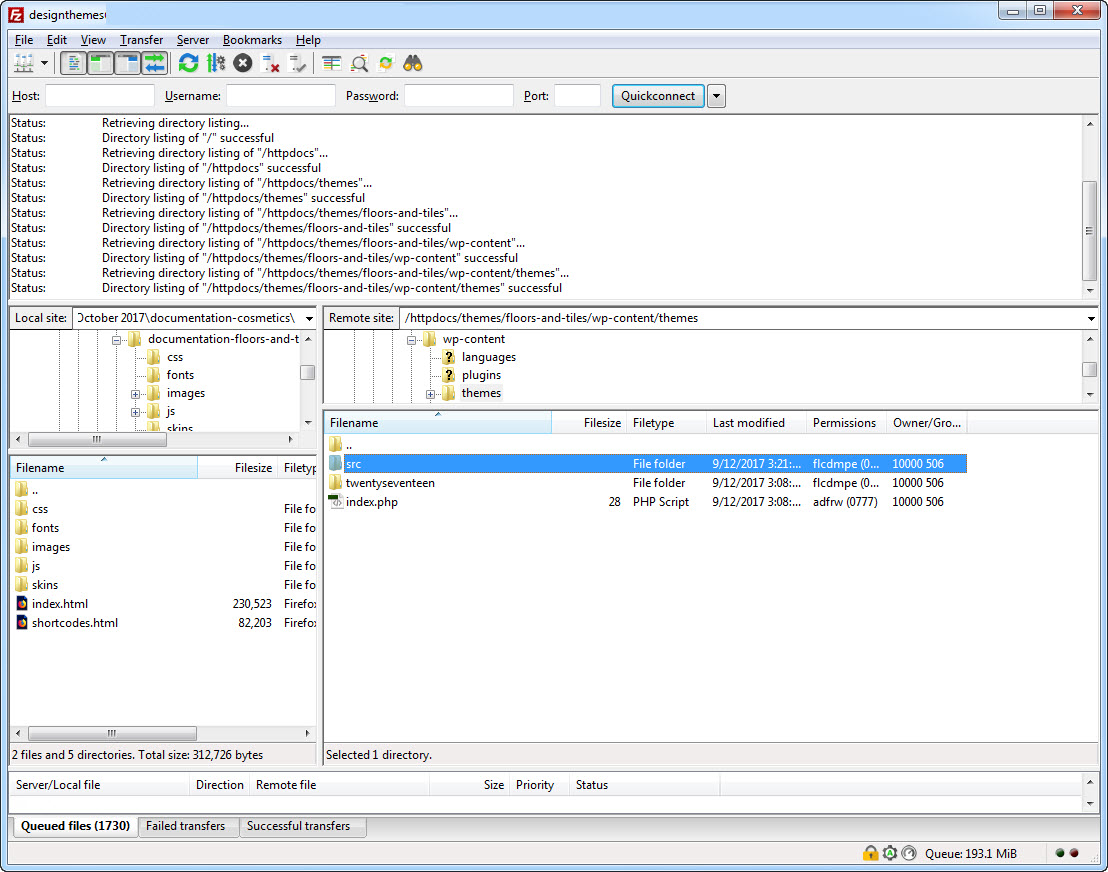Open the Bookmarks menu
Image resolution: width=1108 pixels, height=872 pixels.
click(x=252, y=40)
